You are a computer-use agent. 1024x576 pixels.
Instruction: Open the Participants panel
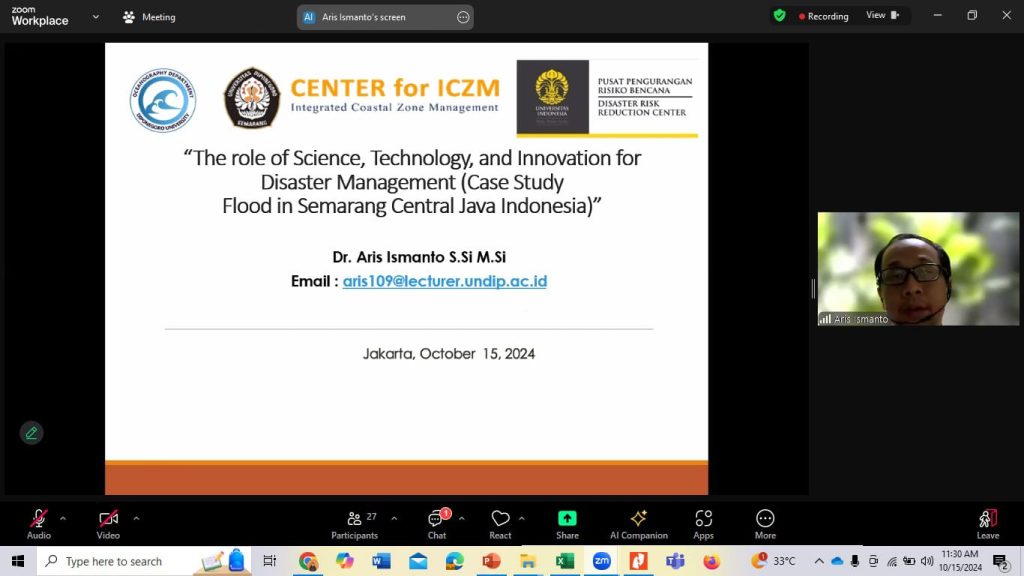point(355,524)
